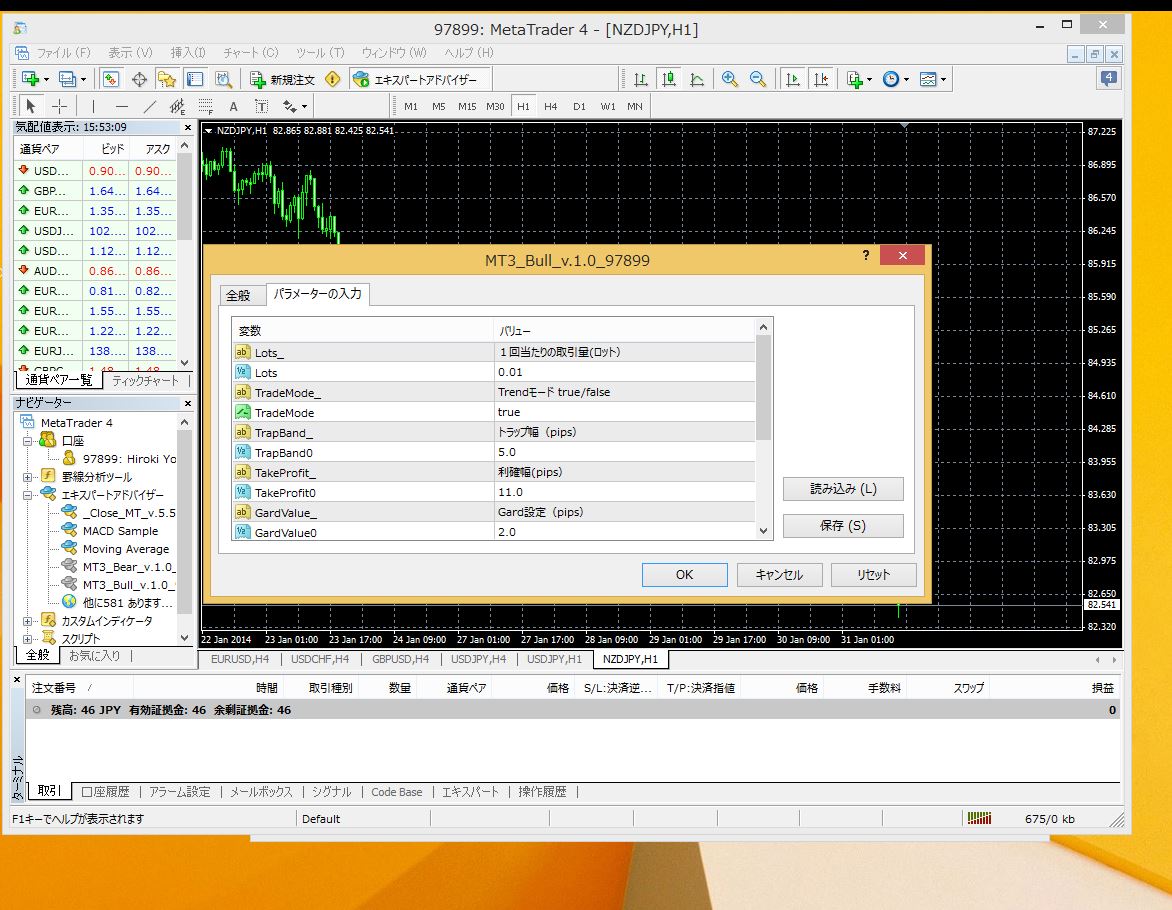The height and width of the screenshot is (910, 1172).
Task: Click the リセット button
Action: pos(873,574)
